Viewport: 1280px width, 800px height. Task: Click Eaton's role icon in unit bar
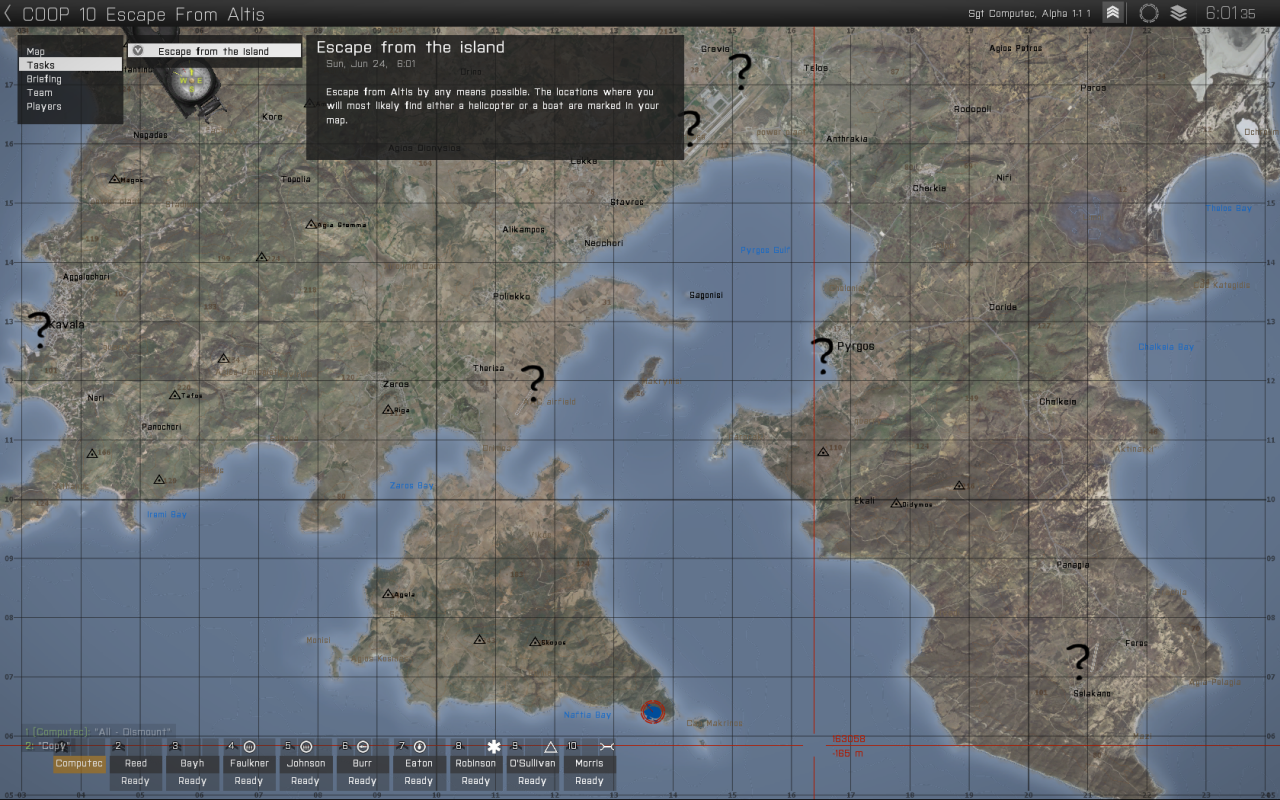[x=420, y=746]
